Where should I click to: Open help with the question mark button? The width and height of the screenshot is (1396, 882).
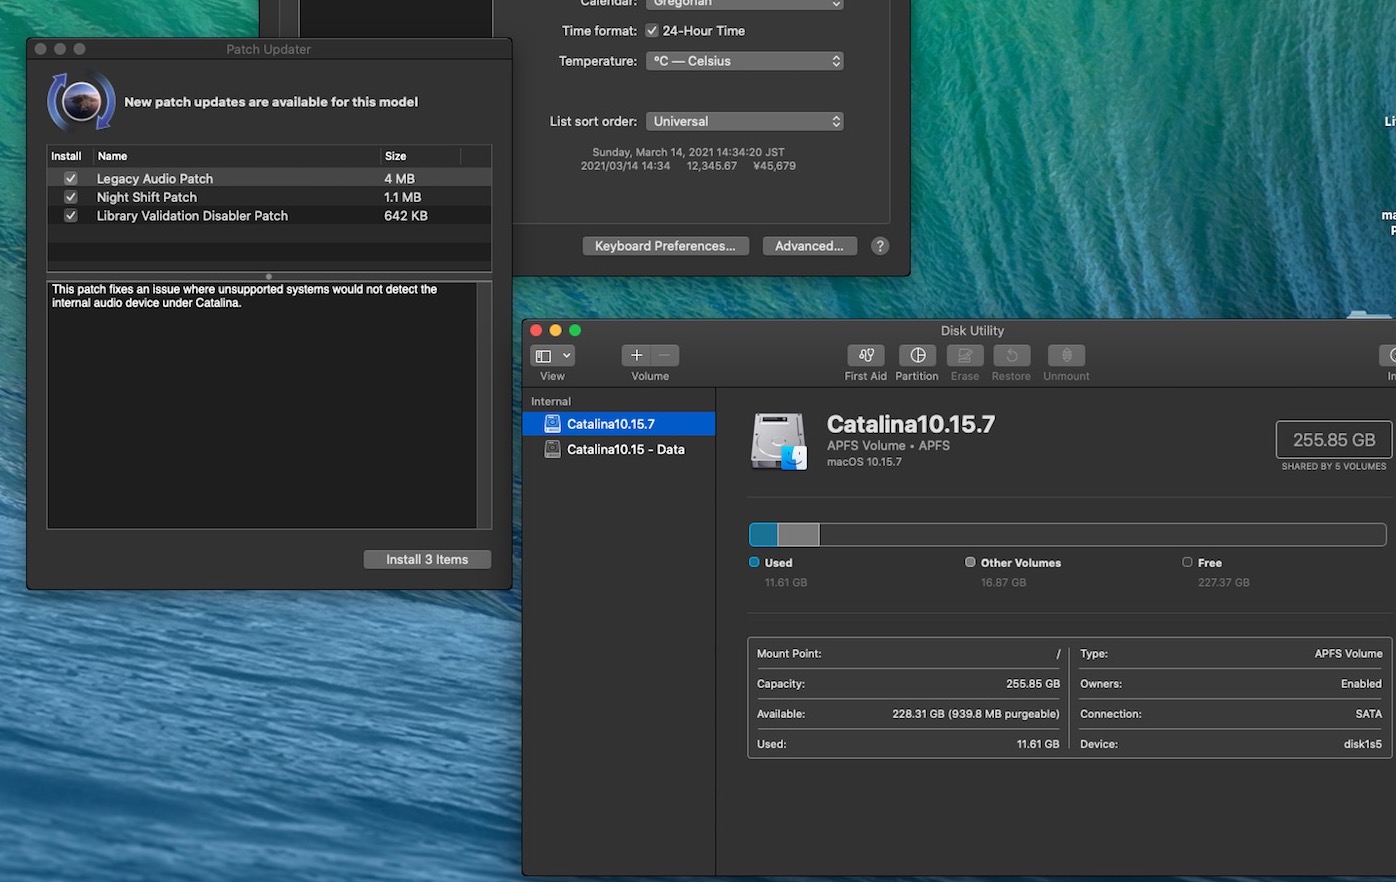point(880,246)
